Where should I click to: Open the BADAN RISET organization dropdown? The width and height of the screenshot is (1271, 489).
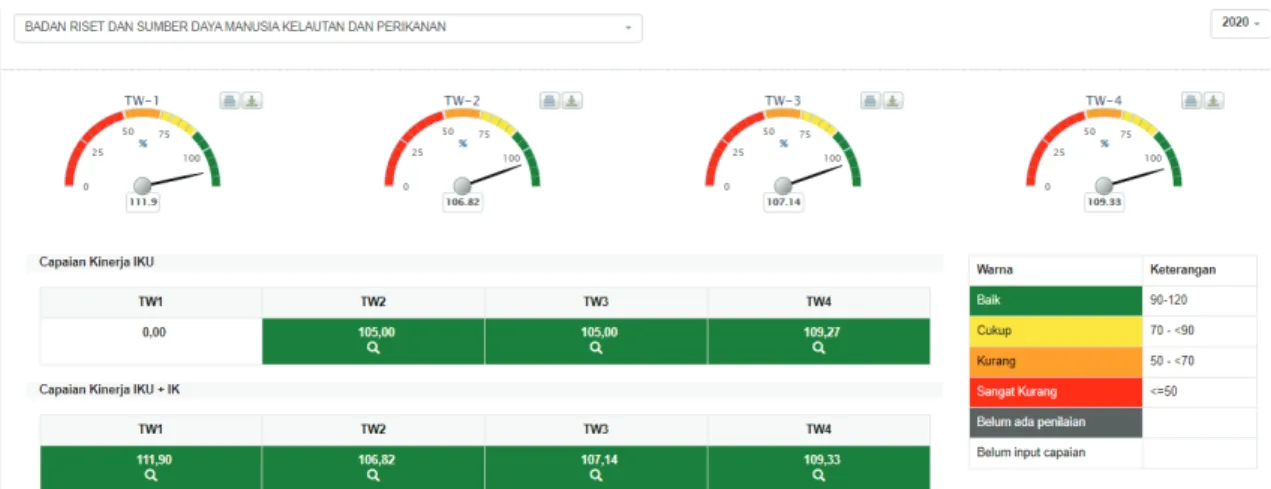tap(328, 28)
